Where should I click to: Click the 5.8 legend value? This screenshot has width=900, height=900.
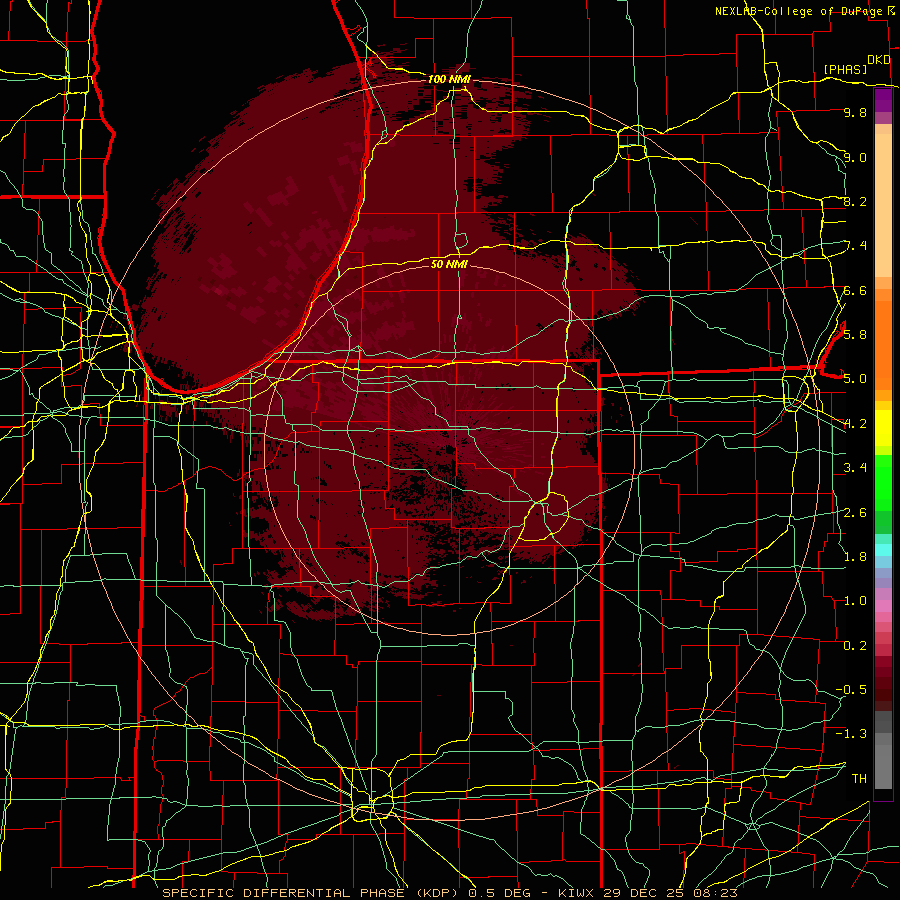(x=855, y=334)
